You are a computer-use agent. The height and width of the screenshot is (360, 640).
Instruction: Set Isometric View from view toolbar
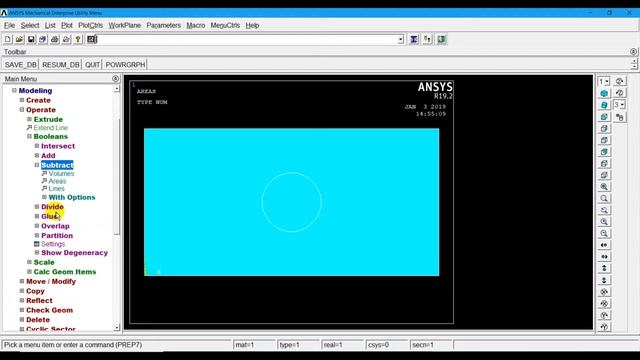[x=604, y=93]
